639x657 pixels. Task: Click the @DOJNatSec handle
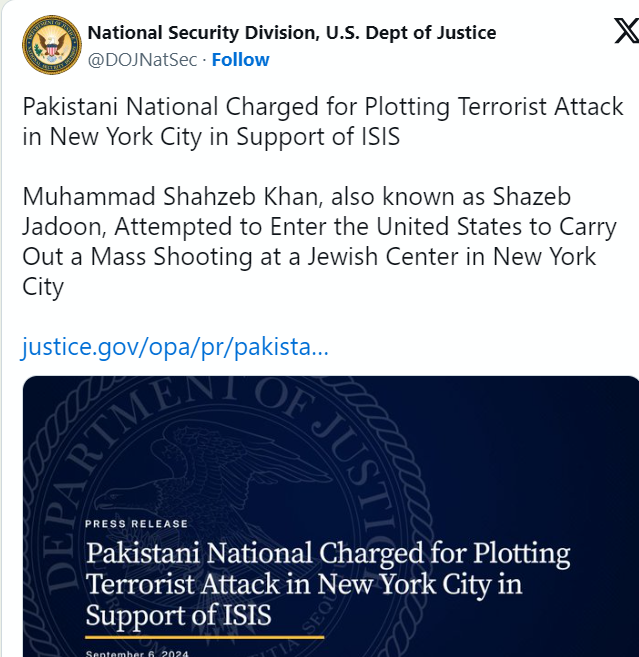143,60
